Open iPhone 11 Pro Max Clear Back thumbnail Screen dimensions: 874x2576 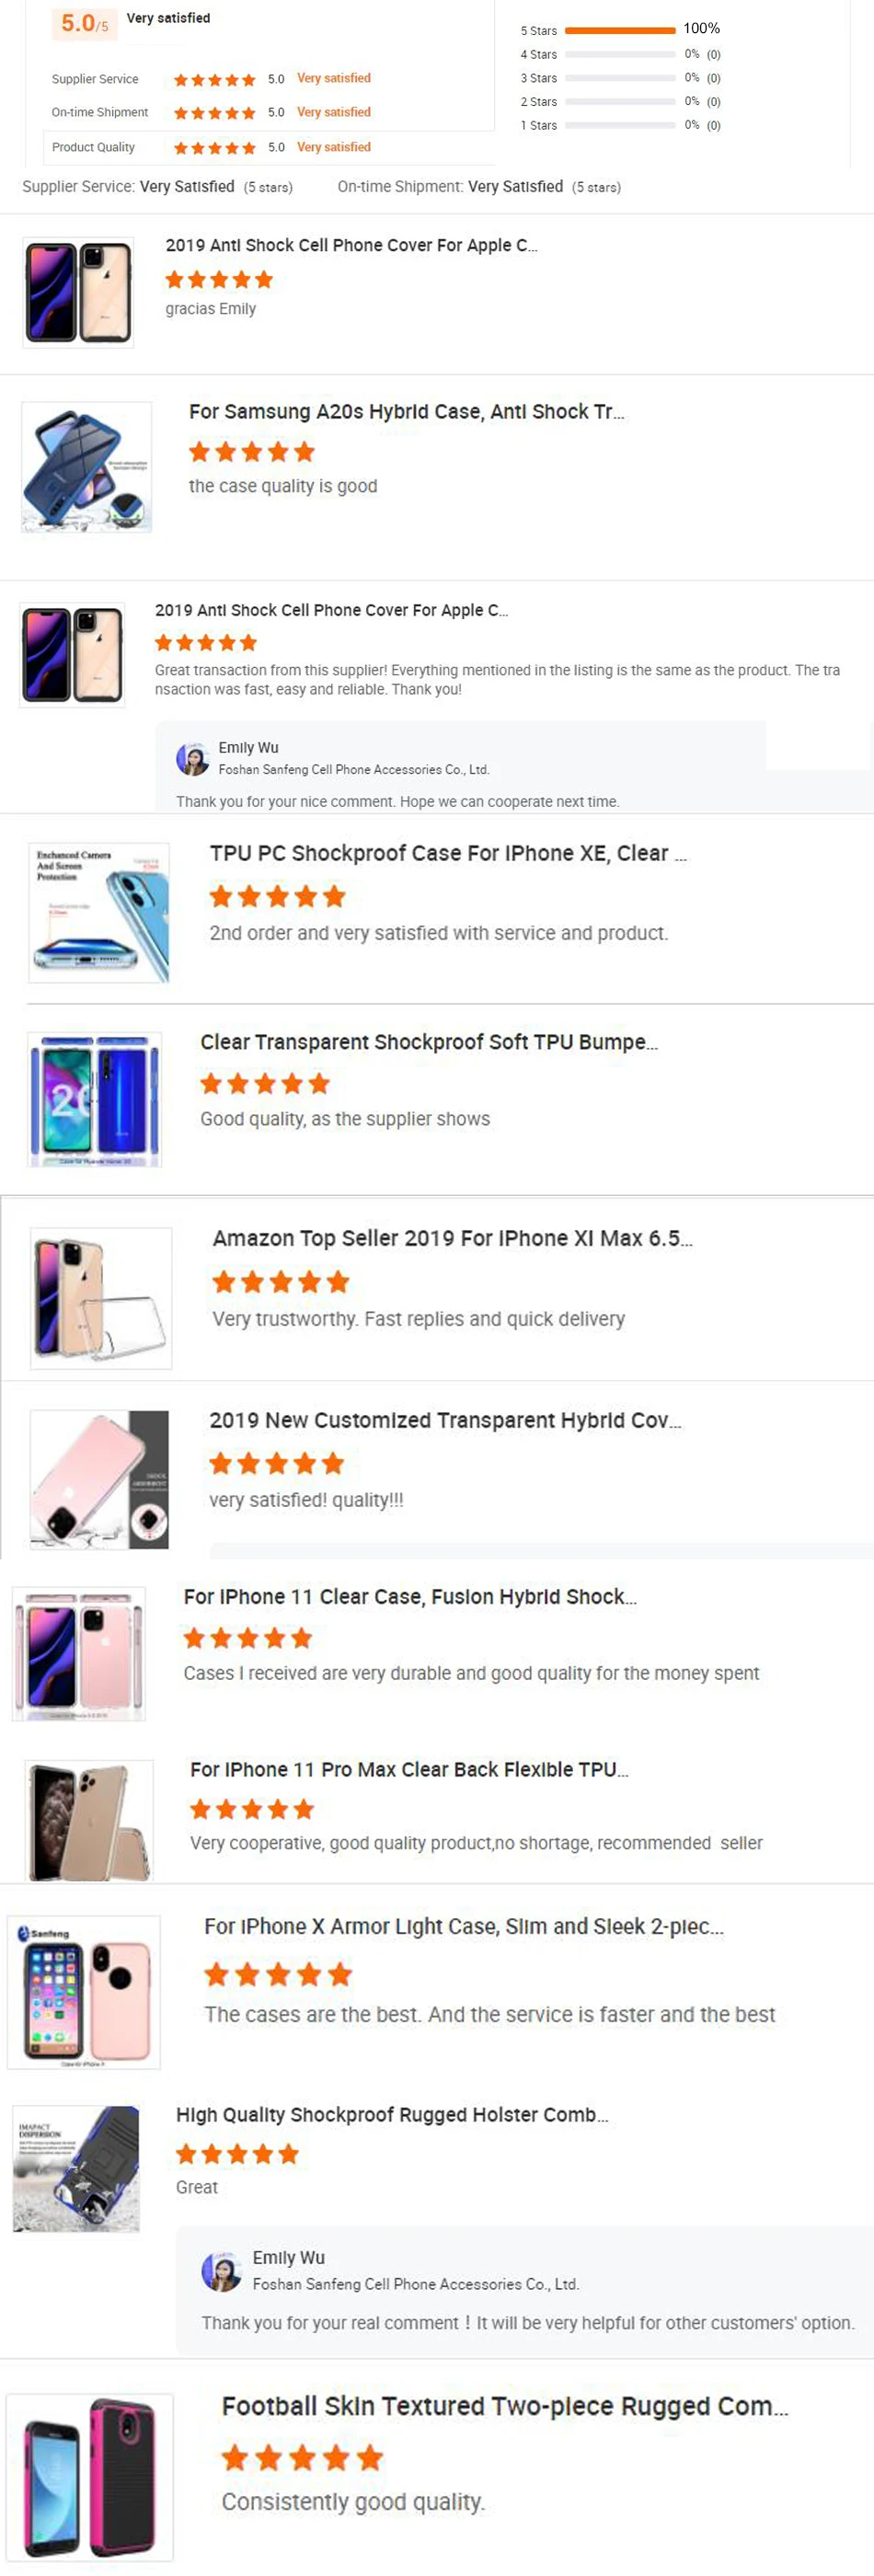click(89, 1820)
